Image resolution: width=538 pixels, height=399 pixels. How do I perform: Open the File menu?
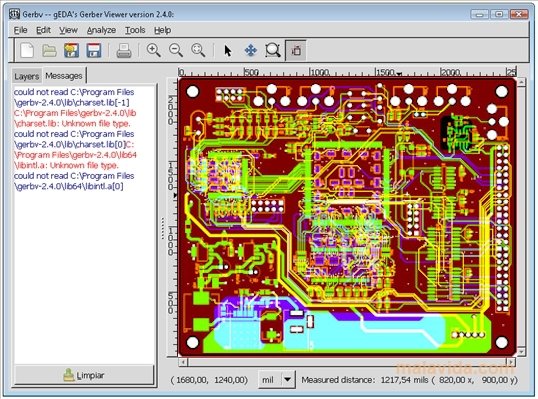(21, 30)
